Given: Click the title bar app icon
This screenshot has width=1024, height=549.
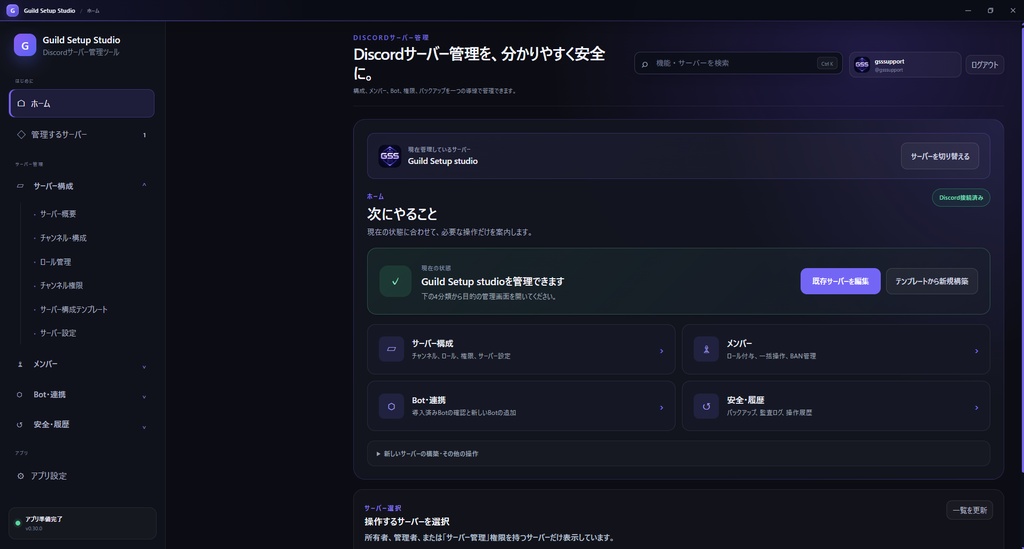Looking at the screenshot, I should click(x=12, y=10).
